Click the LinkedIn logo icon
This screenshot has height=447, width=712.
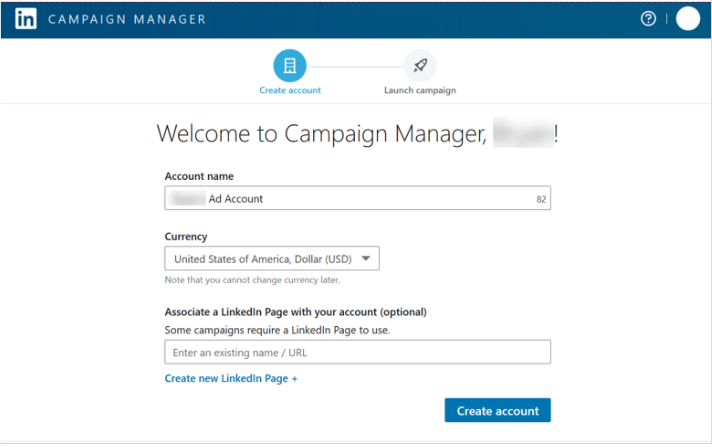26,19
